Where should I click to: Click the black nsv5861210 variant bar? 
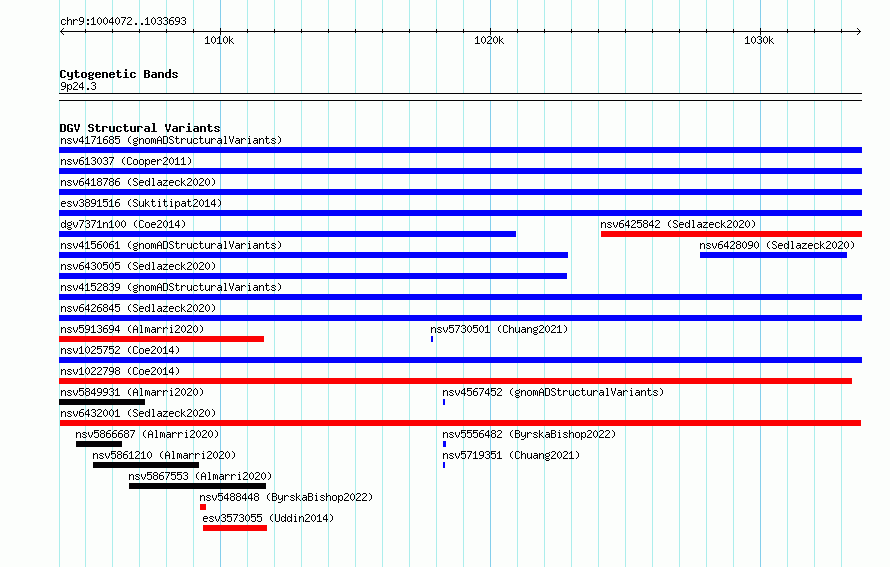coord(146,465)
